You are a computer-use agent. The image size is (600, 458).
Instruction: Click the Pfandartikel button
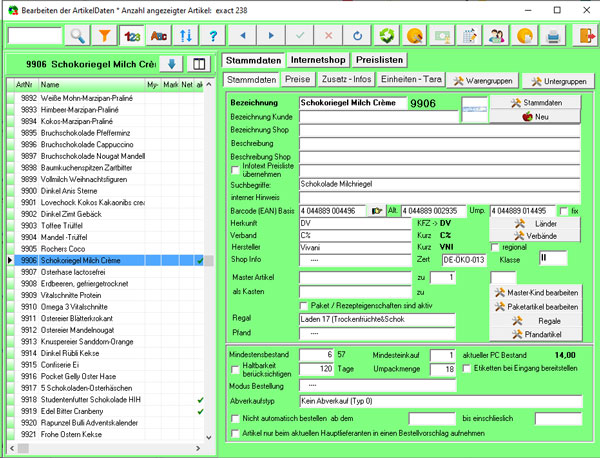(x=536, y=334)
